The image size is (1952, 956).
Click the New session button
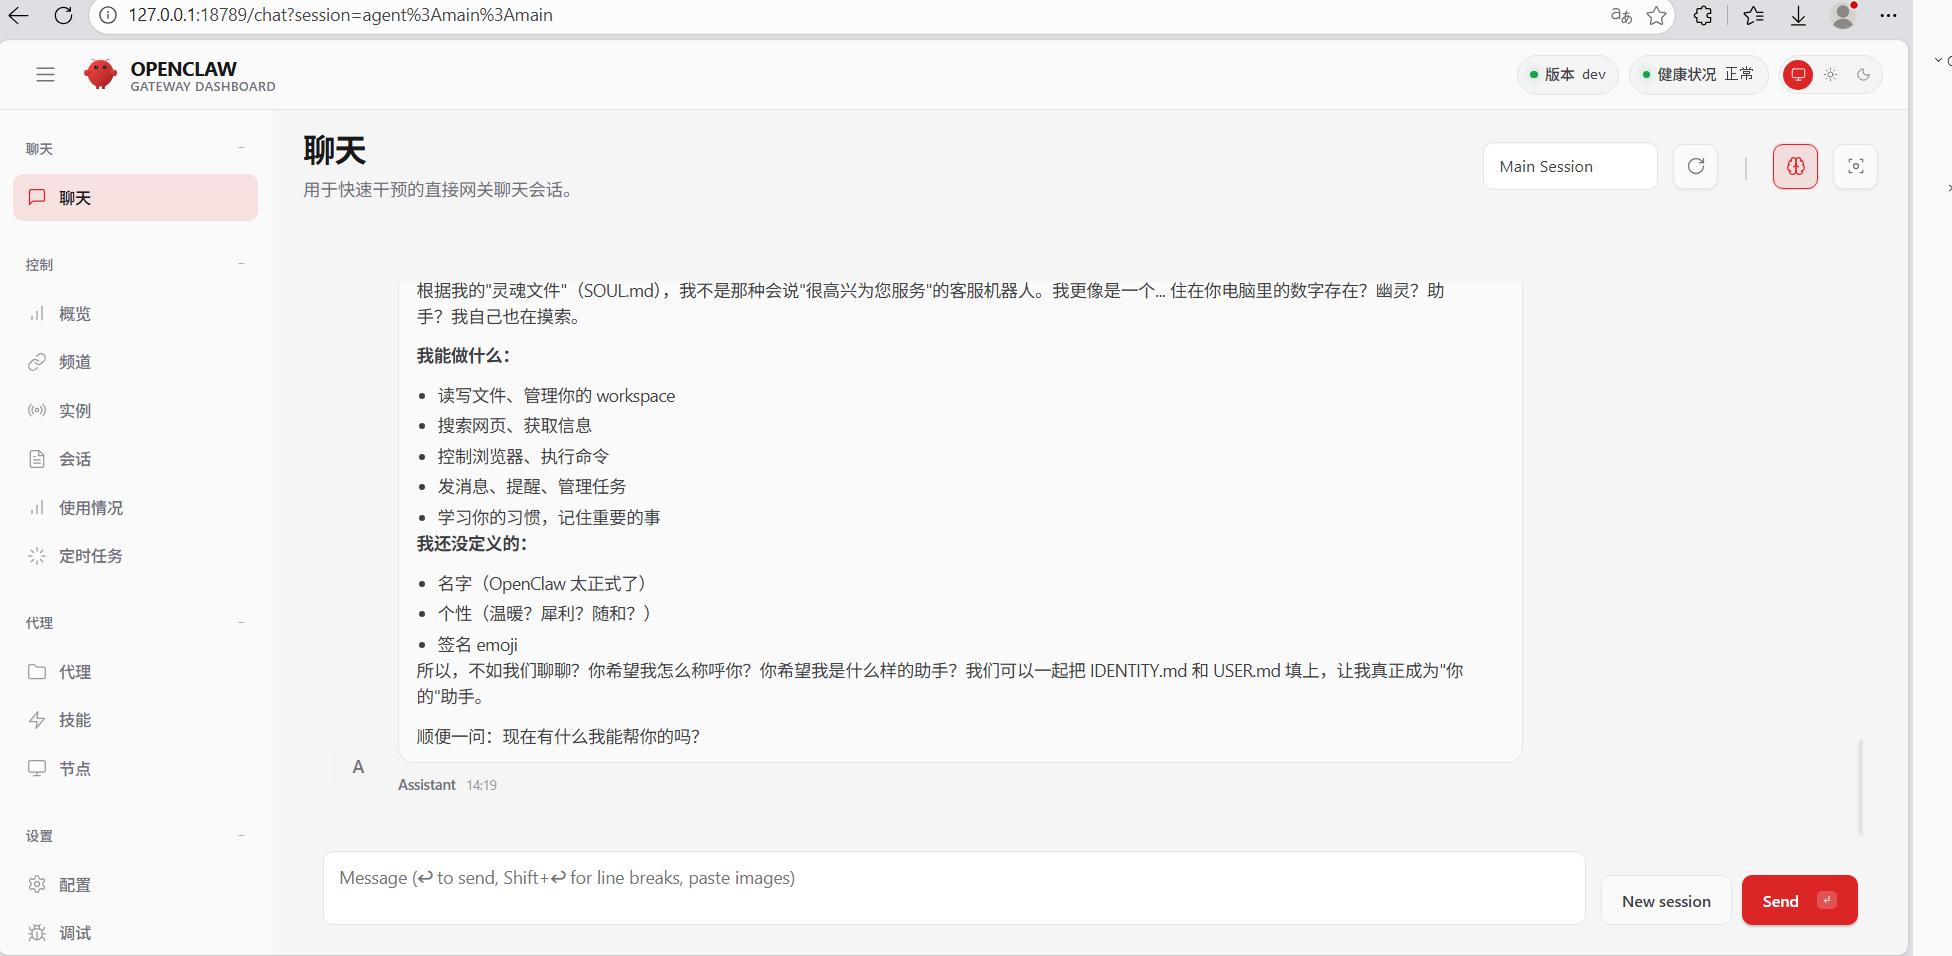coord(1665,900)
